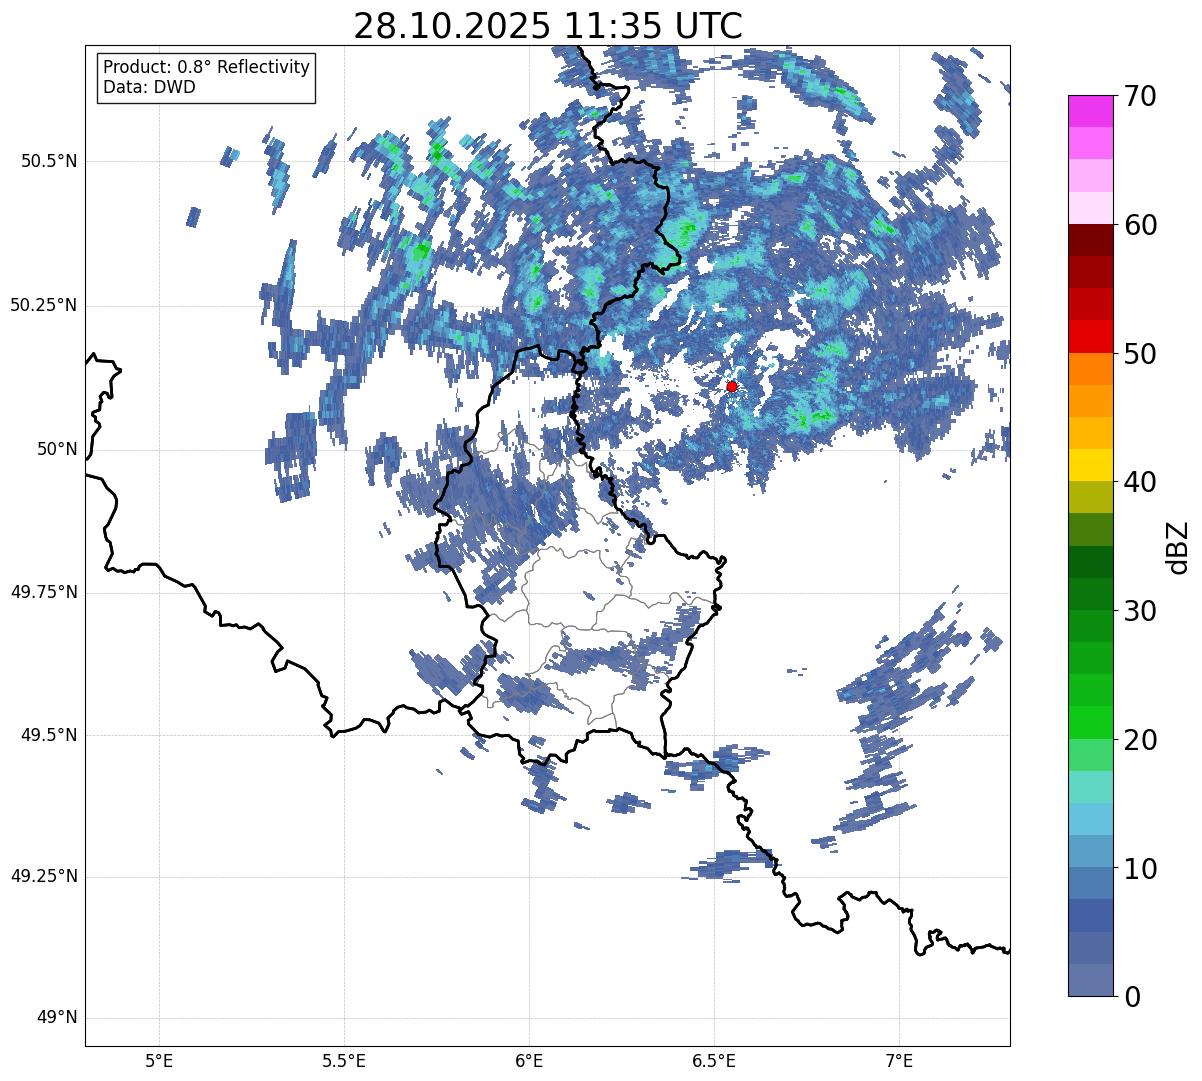Click the 50.5°N latitude tick label
The width and height of the screenshot is (1202, 1081).
49,161
